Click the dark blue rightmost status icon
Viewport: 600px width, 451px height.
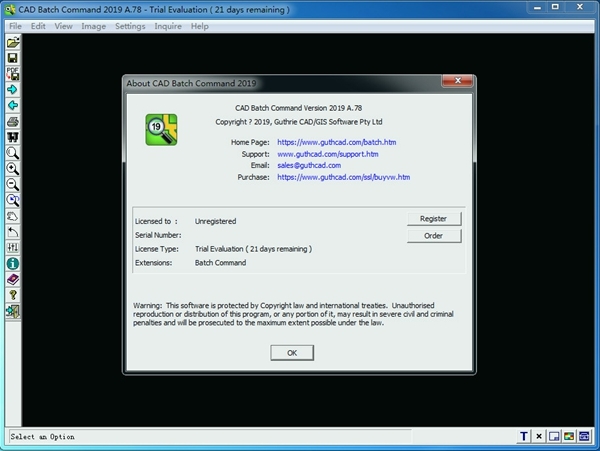point(584,436)
